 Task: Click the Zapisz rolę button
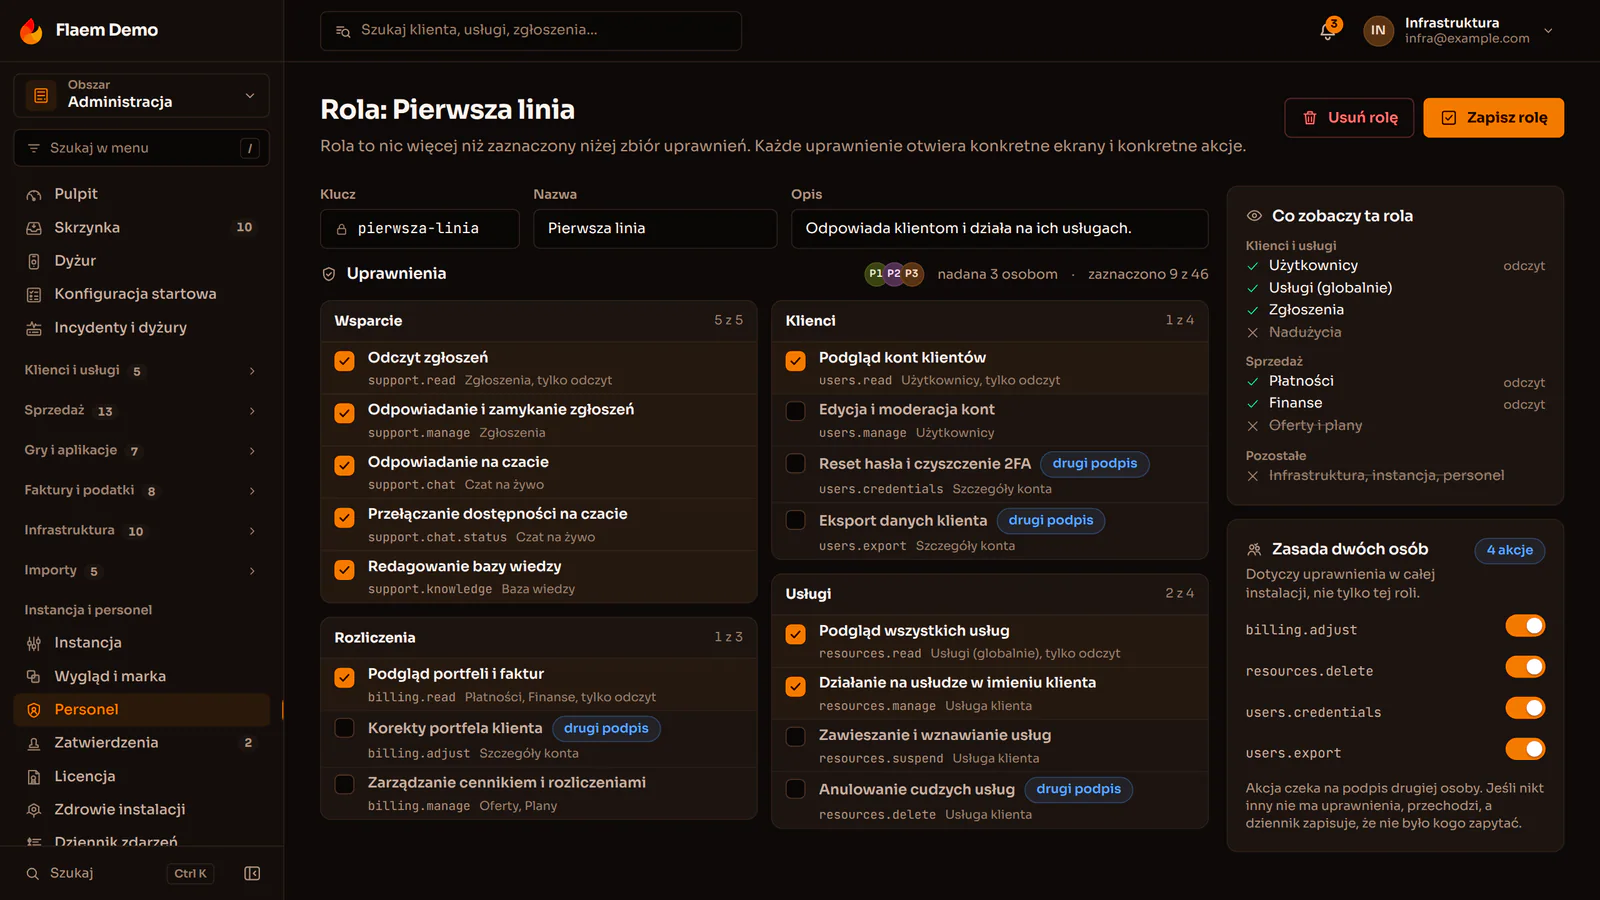click(1494, 118)
